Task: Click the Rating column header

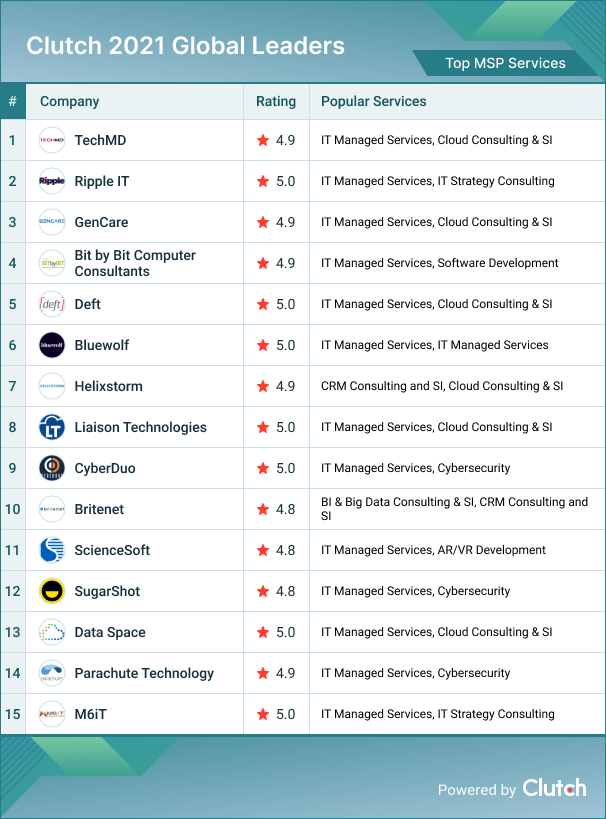Action: pos(276,101)
